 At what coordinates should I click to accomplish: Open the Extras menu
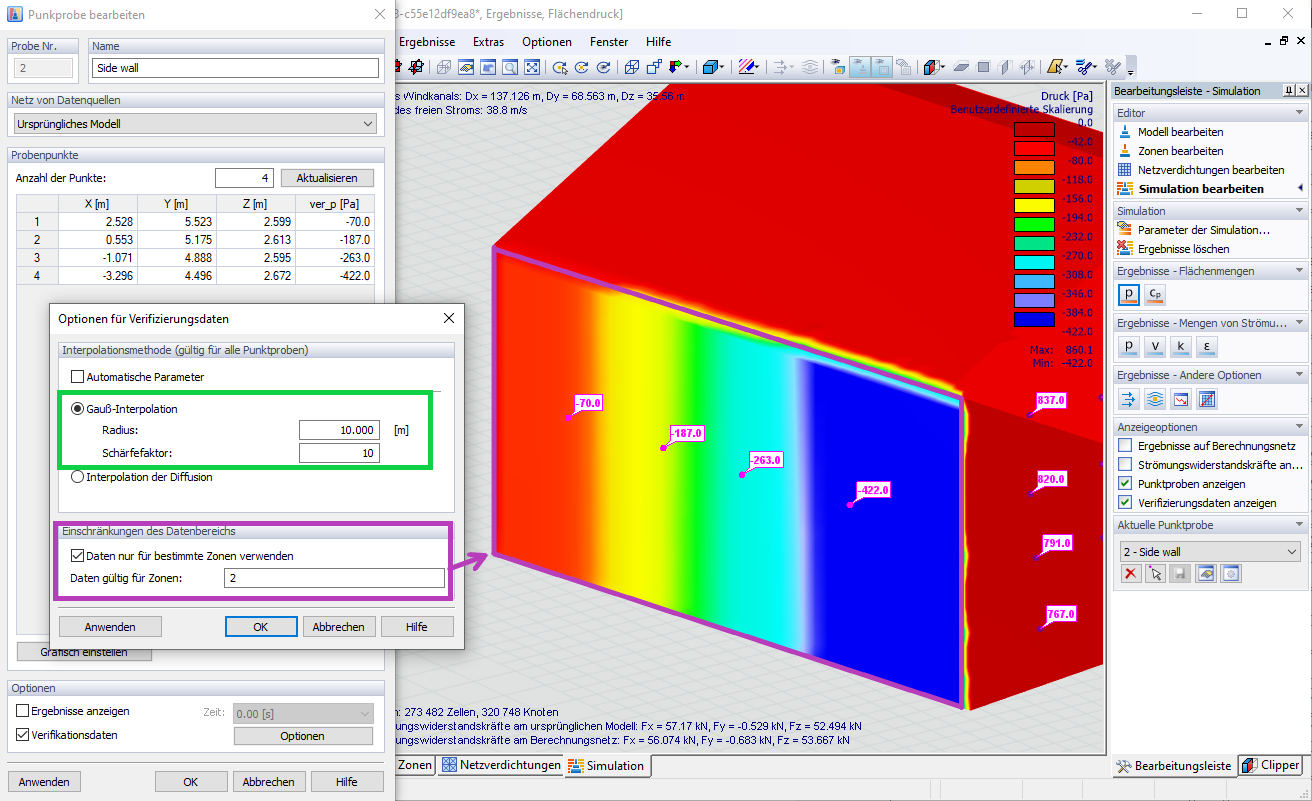(x=488, y=42)
